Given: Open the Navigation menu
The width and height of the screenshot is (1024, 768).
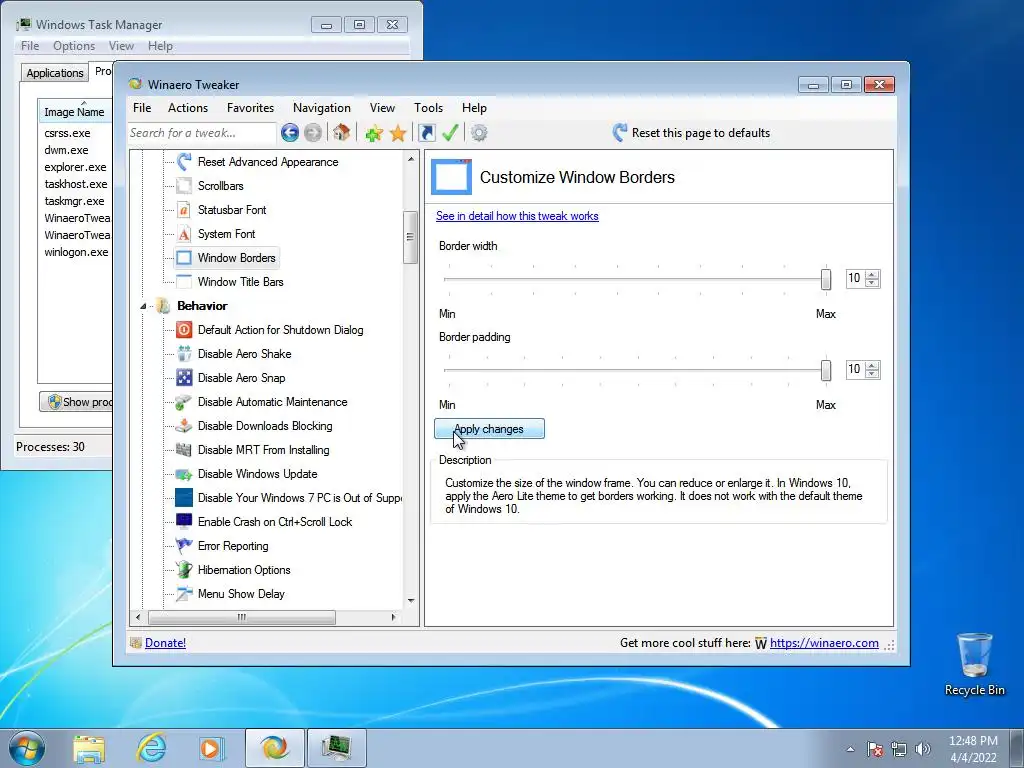Looking at the screenshot, I should coord(321,108).
